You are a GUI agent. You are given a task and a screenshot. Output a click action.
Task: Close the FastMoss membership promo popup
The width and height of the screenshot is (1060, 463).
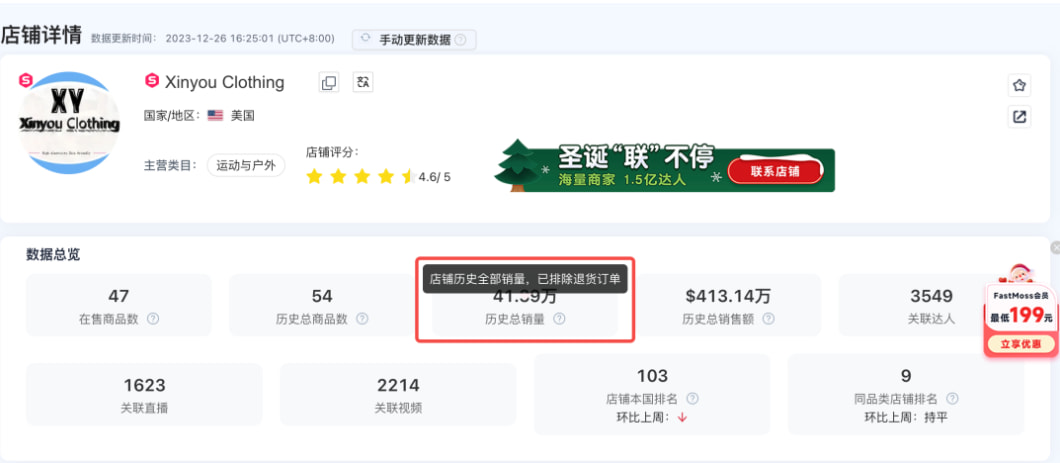pyautogui.click(x=1055, y=248)
